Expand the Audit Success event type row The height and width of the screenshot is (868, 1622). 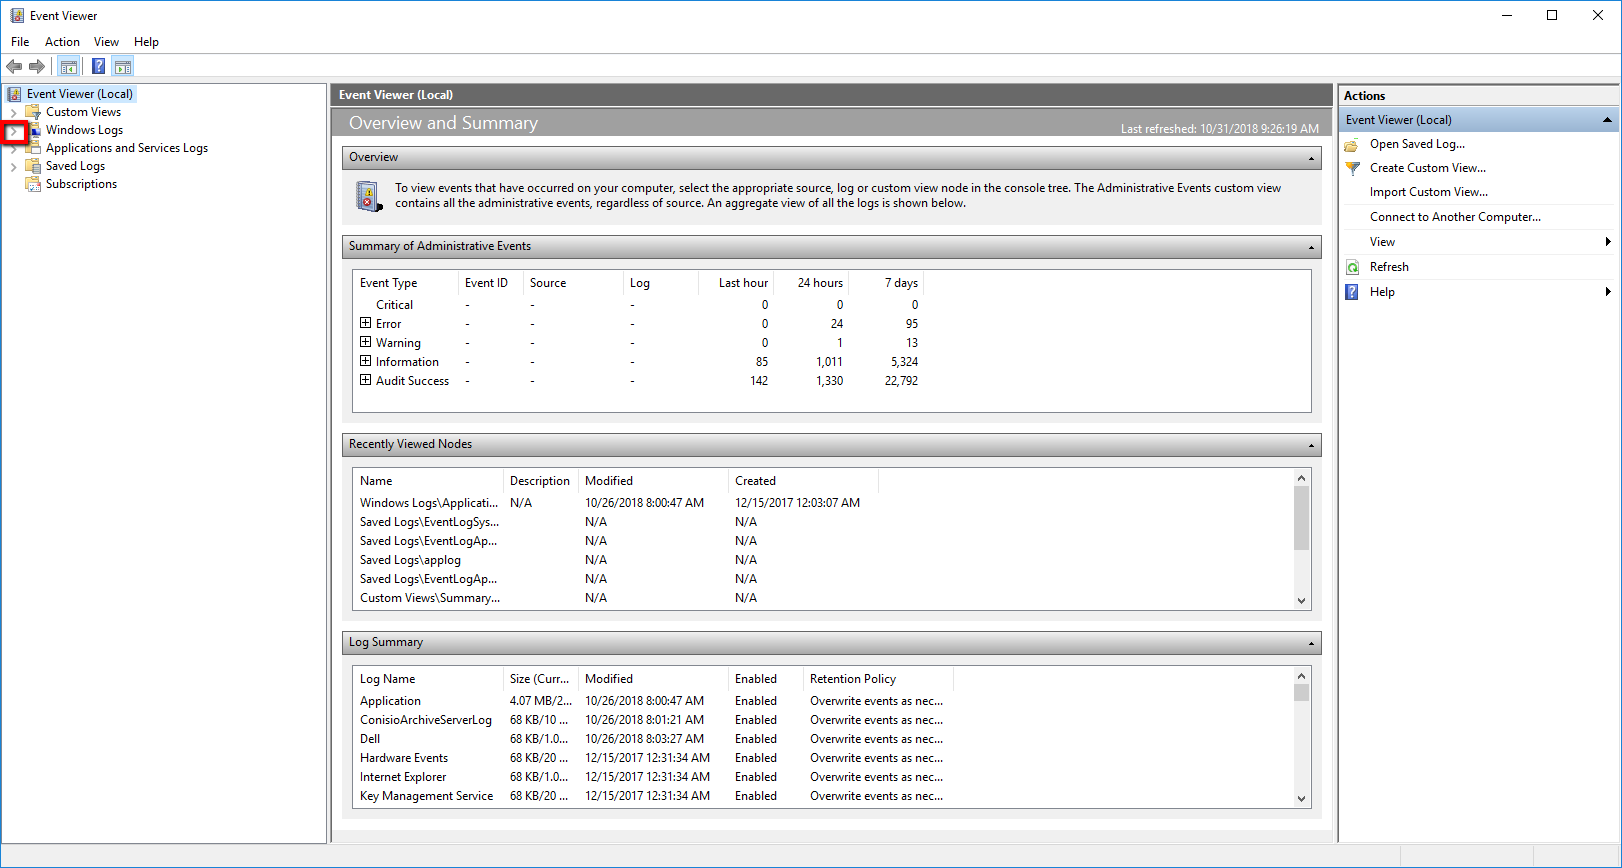[x=365, y=380]
